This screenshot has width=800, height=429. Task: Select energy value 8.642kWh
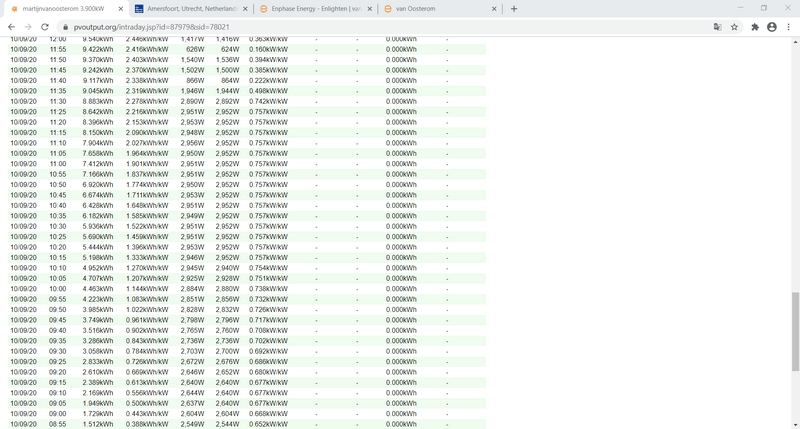click(x=98, y=112)
